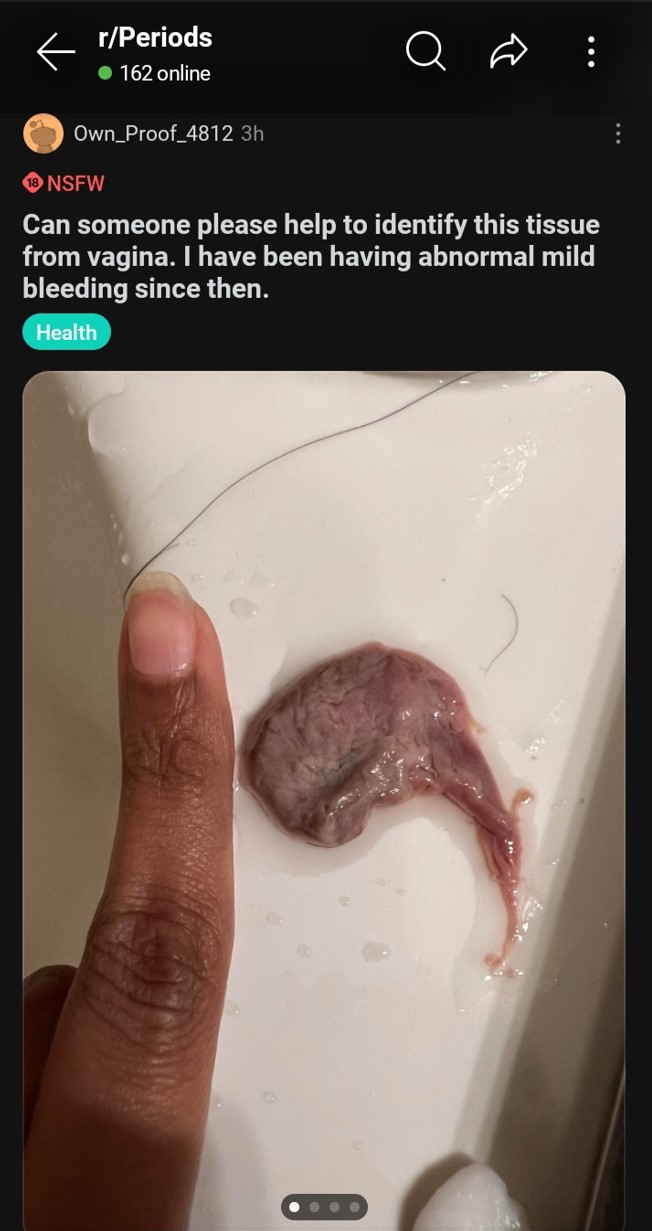Tap the share arrow icon in header
Image resolution: width=652 pixels, height=1231 pixels.
point(508,52)
